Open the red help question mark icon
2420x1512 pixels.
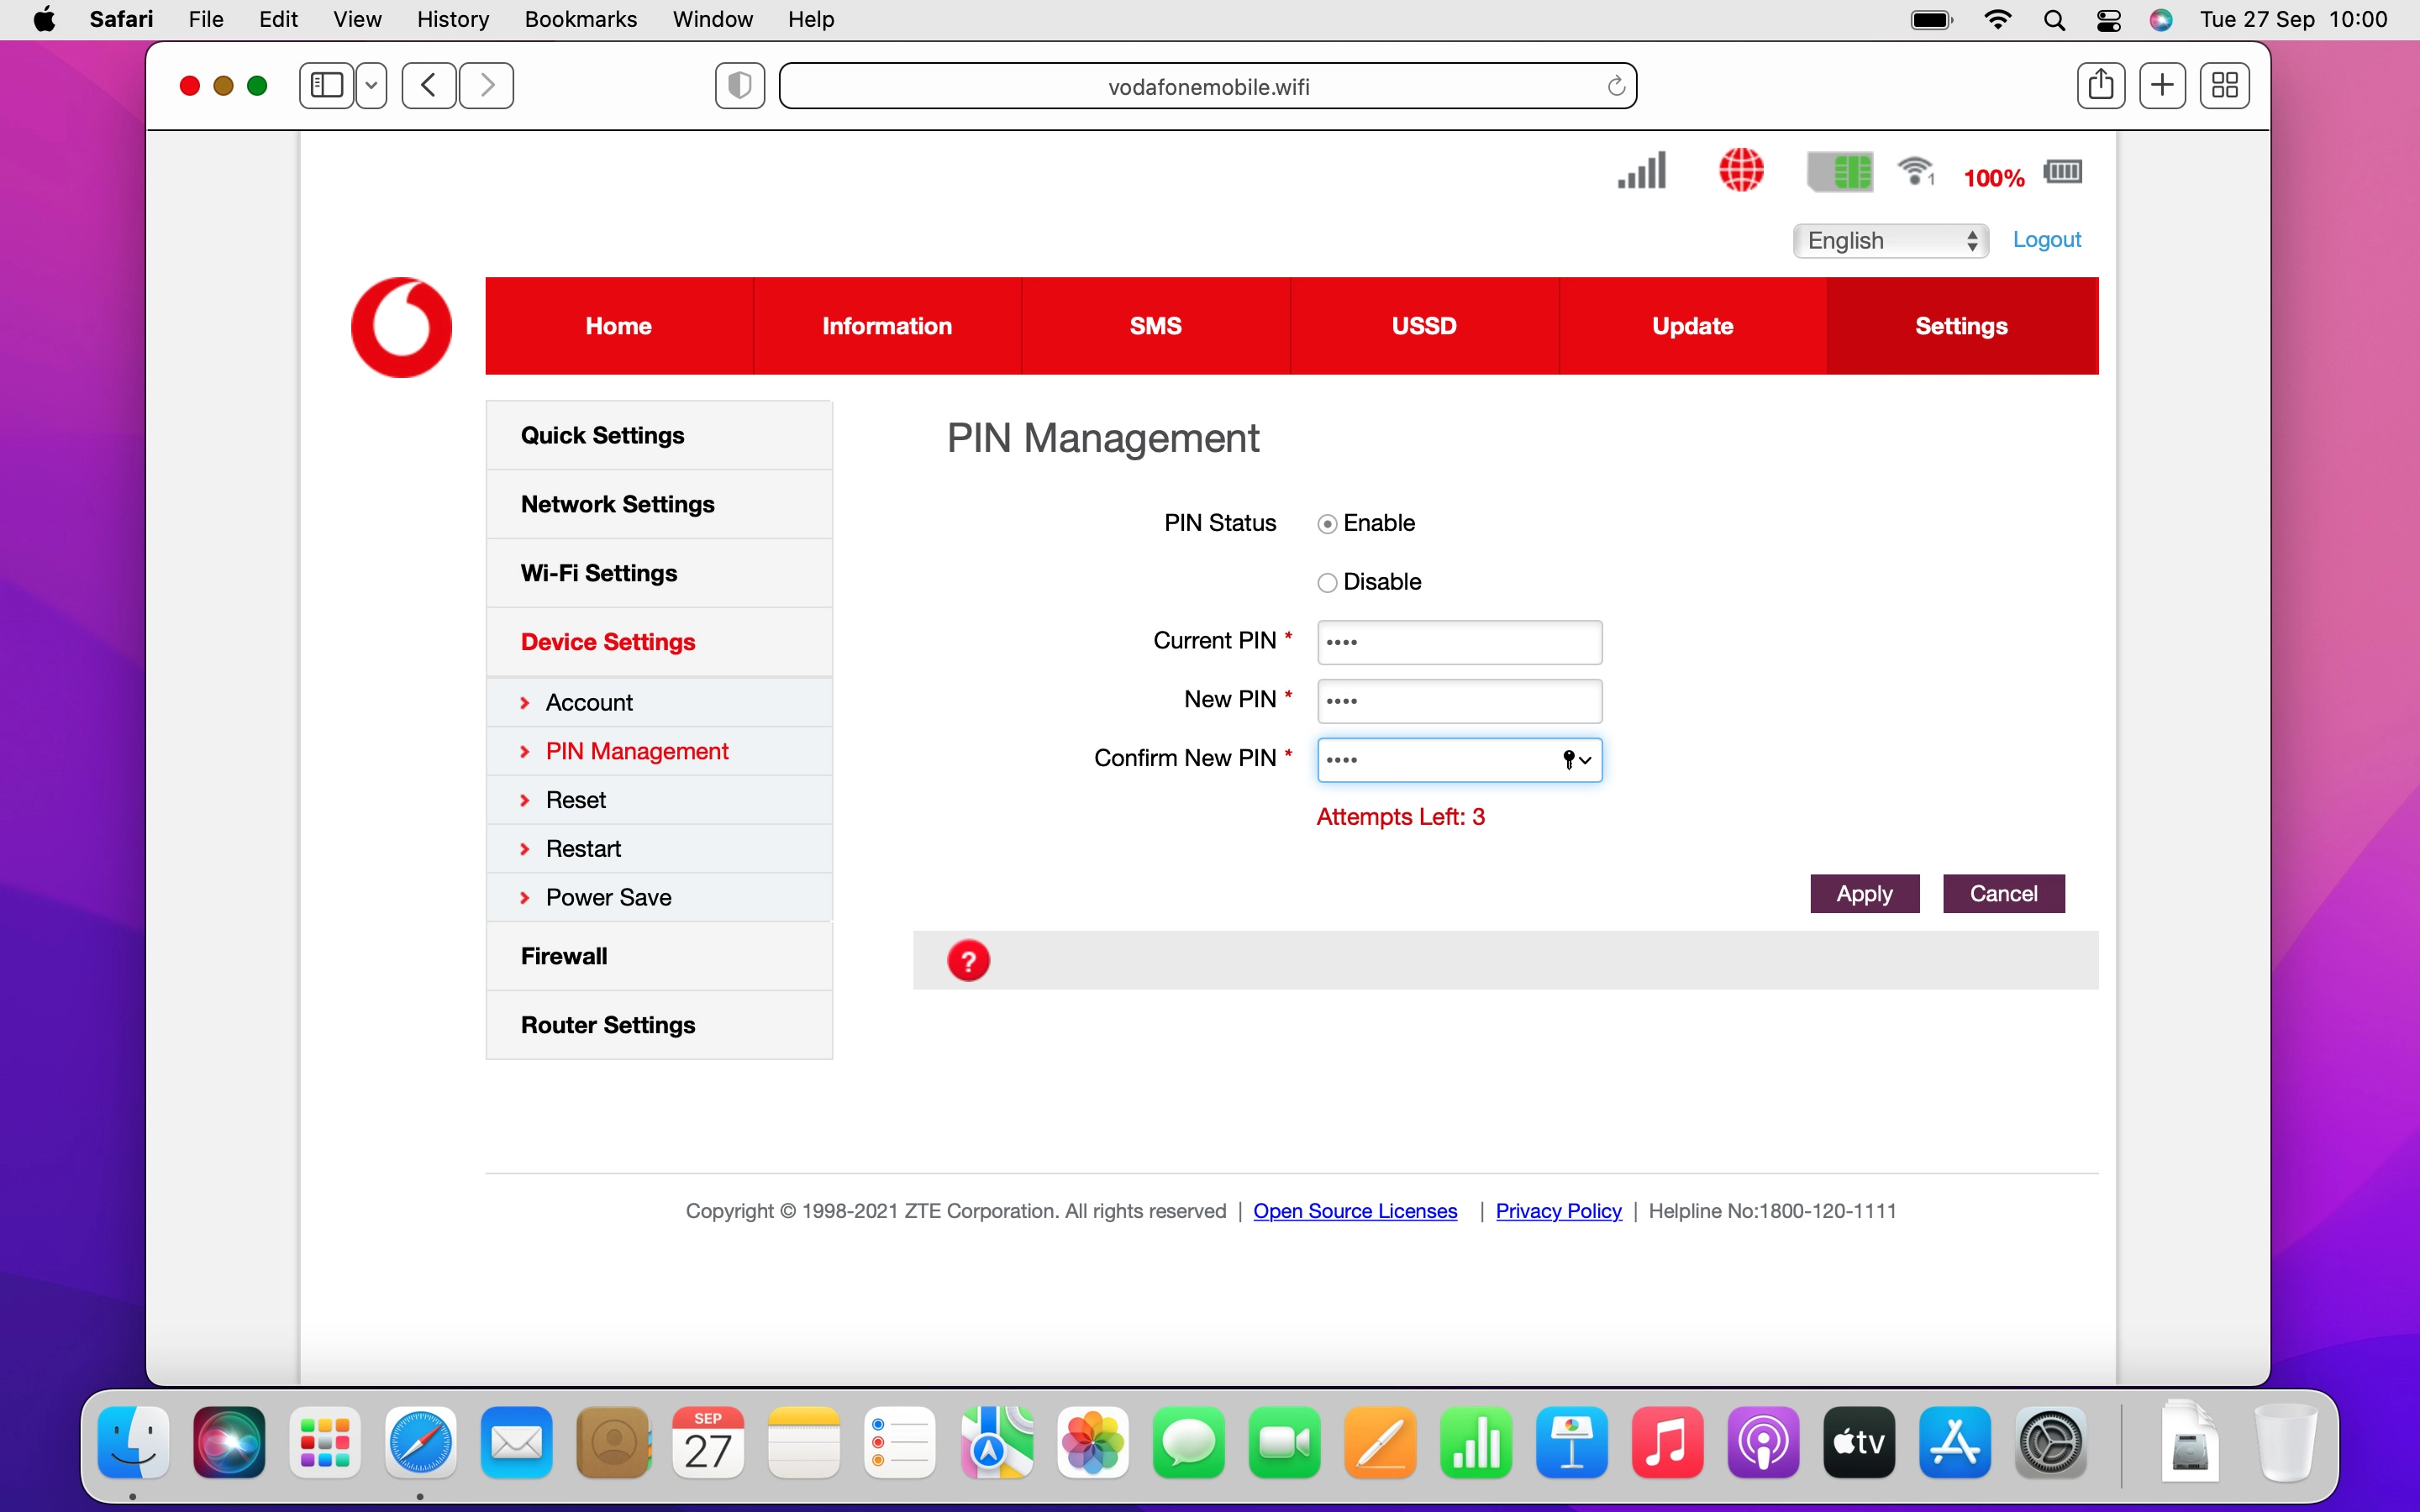(968, 959)
